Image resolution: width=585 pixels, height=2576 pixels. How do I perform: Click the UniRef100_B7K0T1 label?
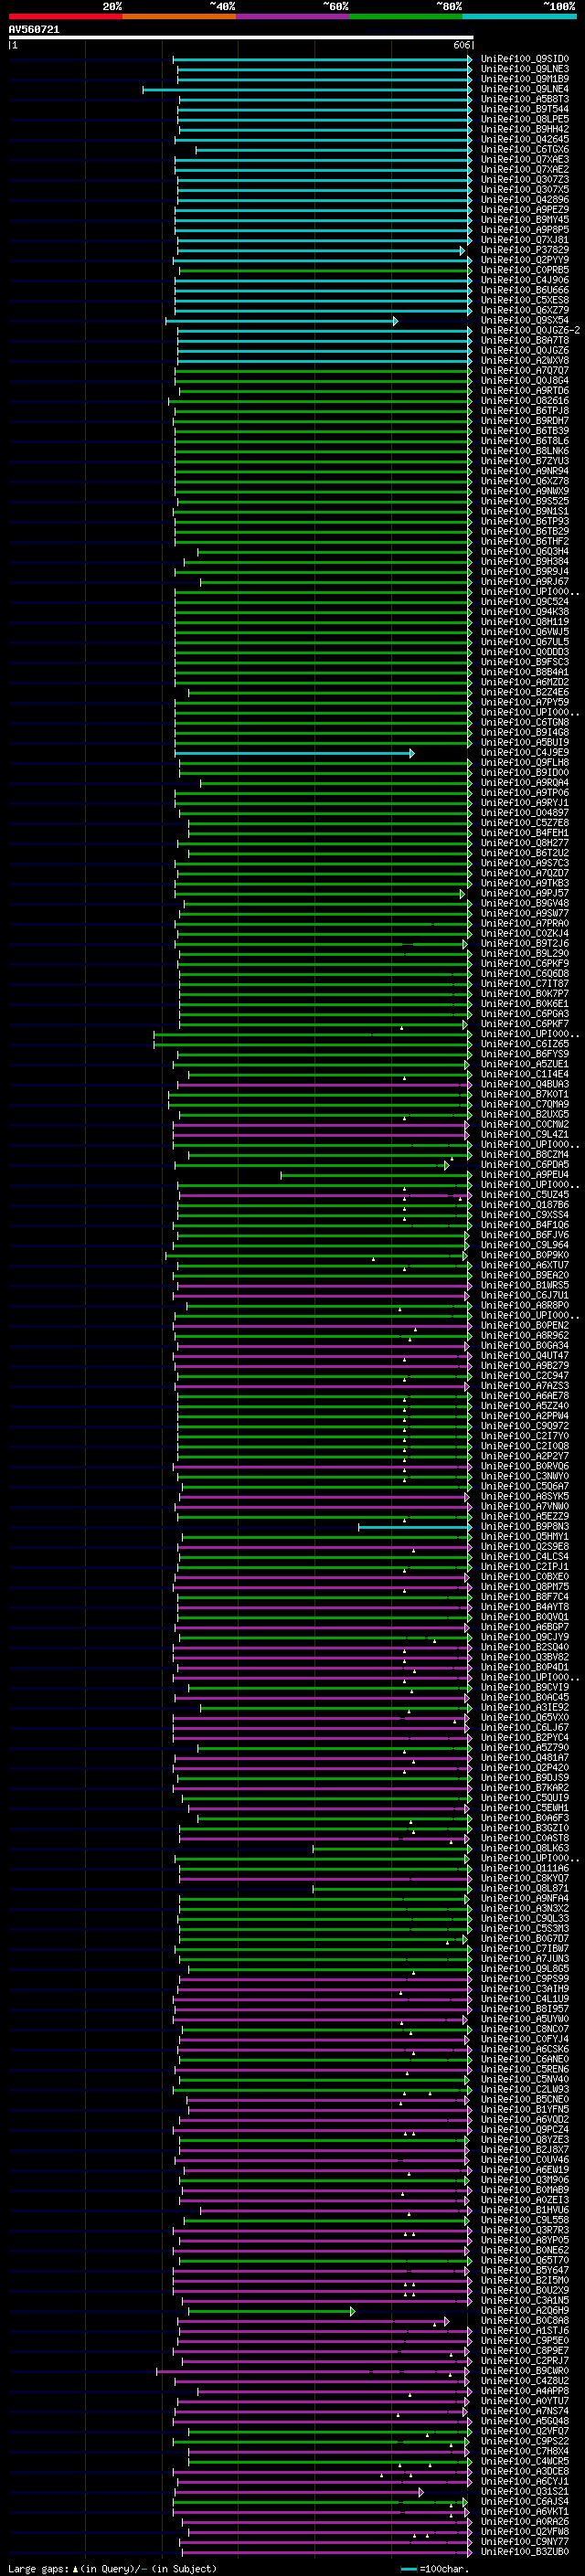pyautogui.click(x=524, y=1094)
